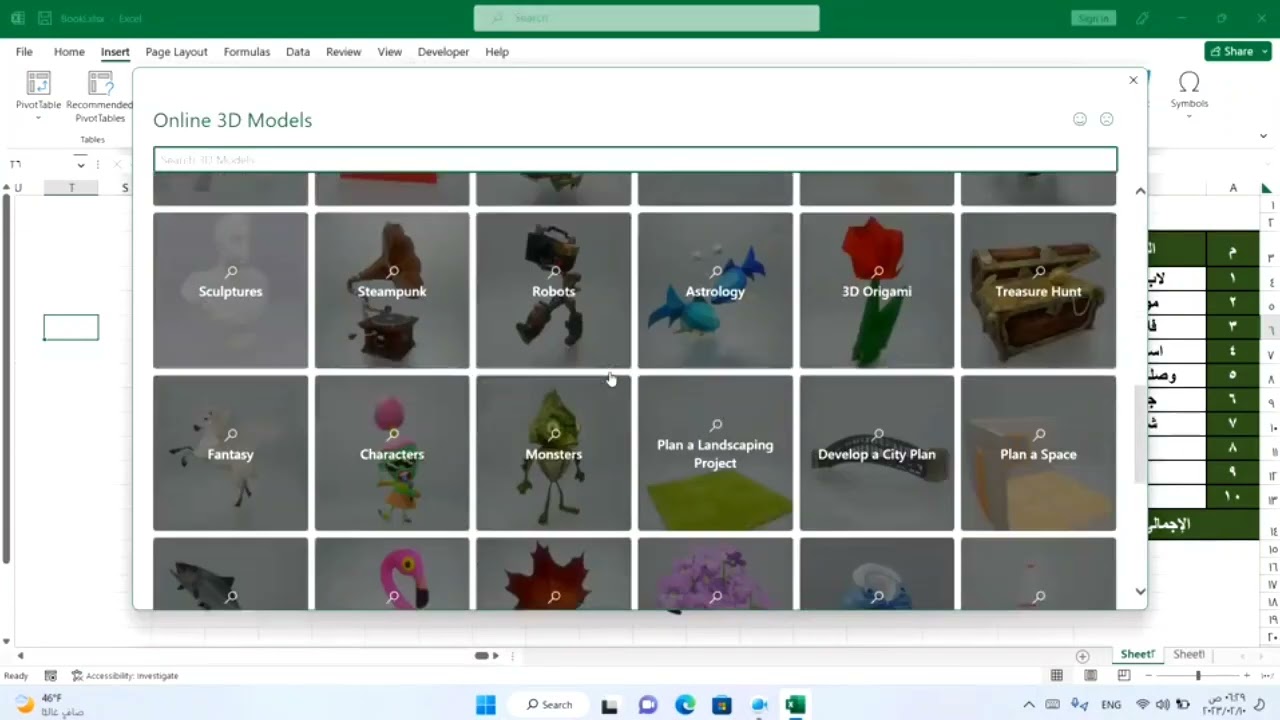The image size is (1280, 720).
Task: Click the dialog scroll down arrow
Action: click(x=1140, y=592)
